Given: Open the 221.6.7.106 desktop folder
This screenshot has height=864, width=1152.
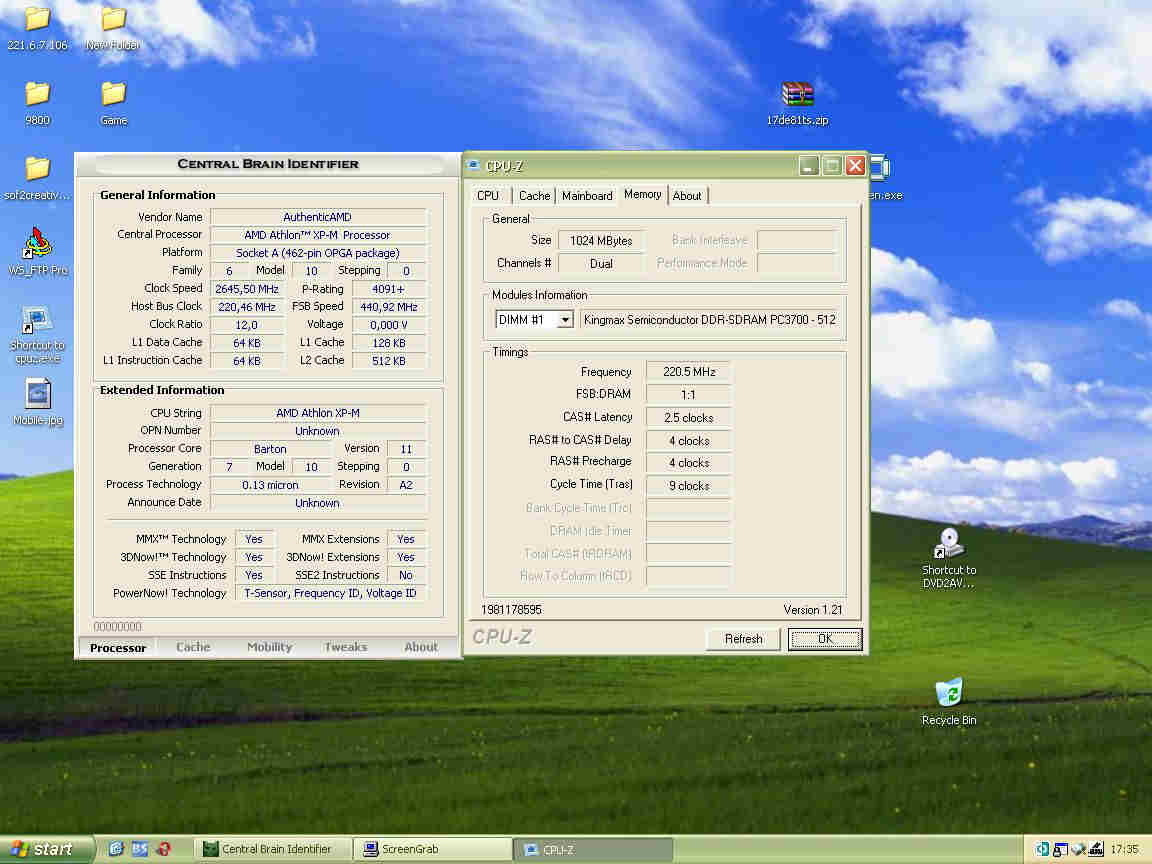Looking at the screenshot, I should (x=37, y=20).
